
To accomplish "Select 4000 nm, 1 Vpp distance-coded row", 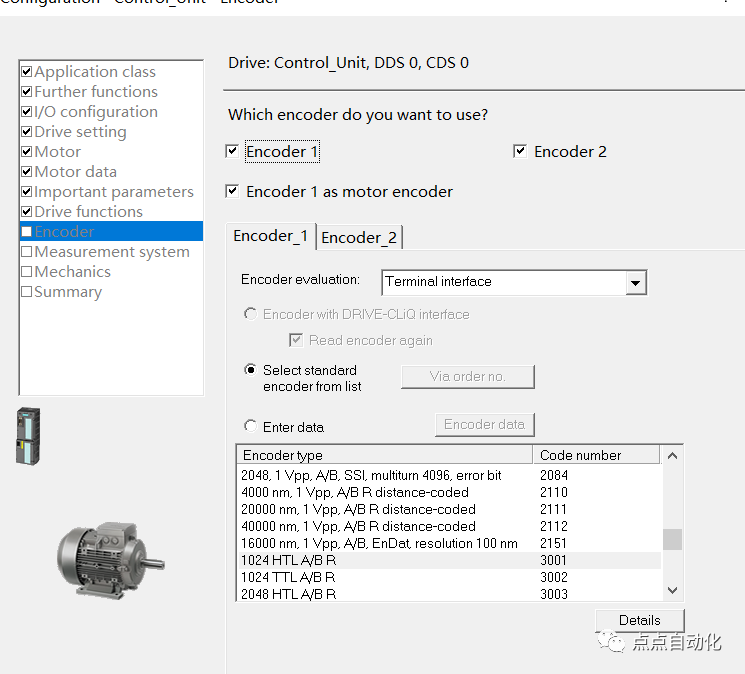I will [x=449, y=492].
